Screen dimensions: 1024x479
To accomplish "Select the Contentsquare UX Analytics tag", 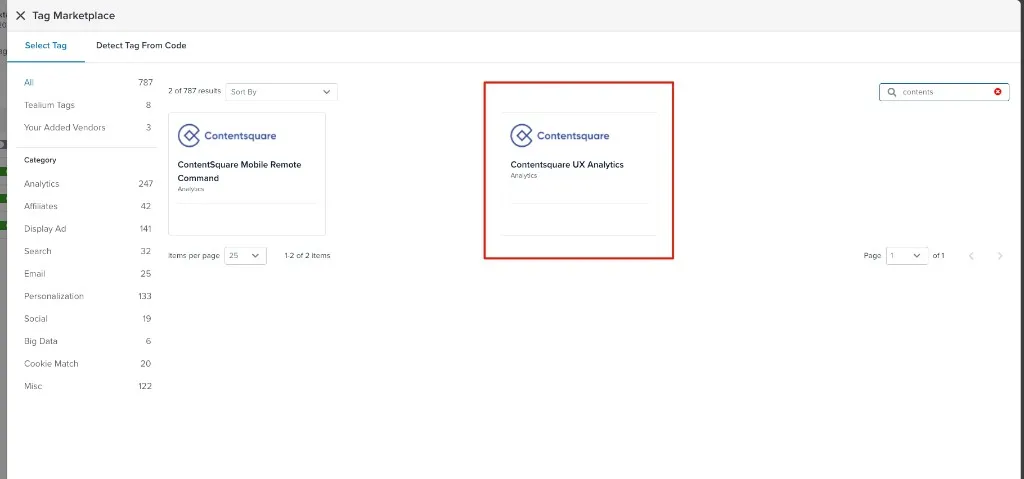I will 567,165.
